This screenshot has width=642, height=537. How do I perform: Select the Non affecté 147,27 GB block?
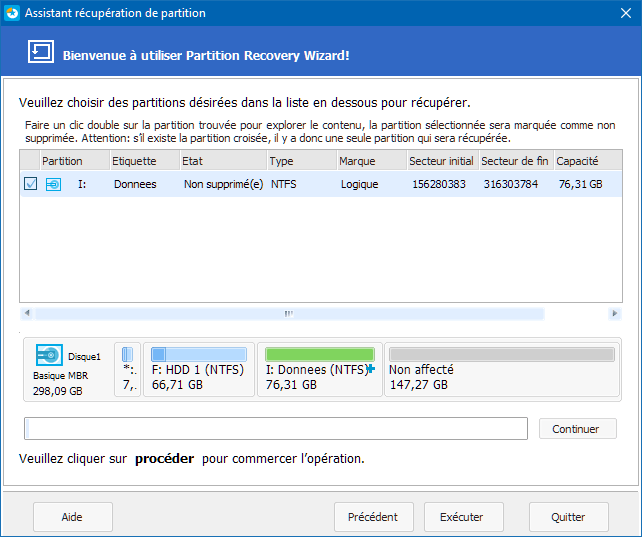click(502, 370)
